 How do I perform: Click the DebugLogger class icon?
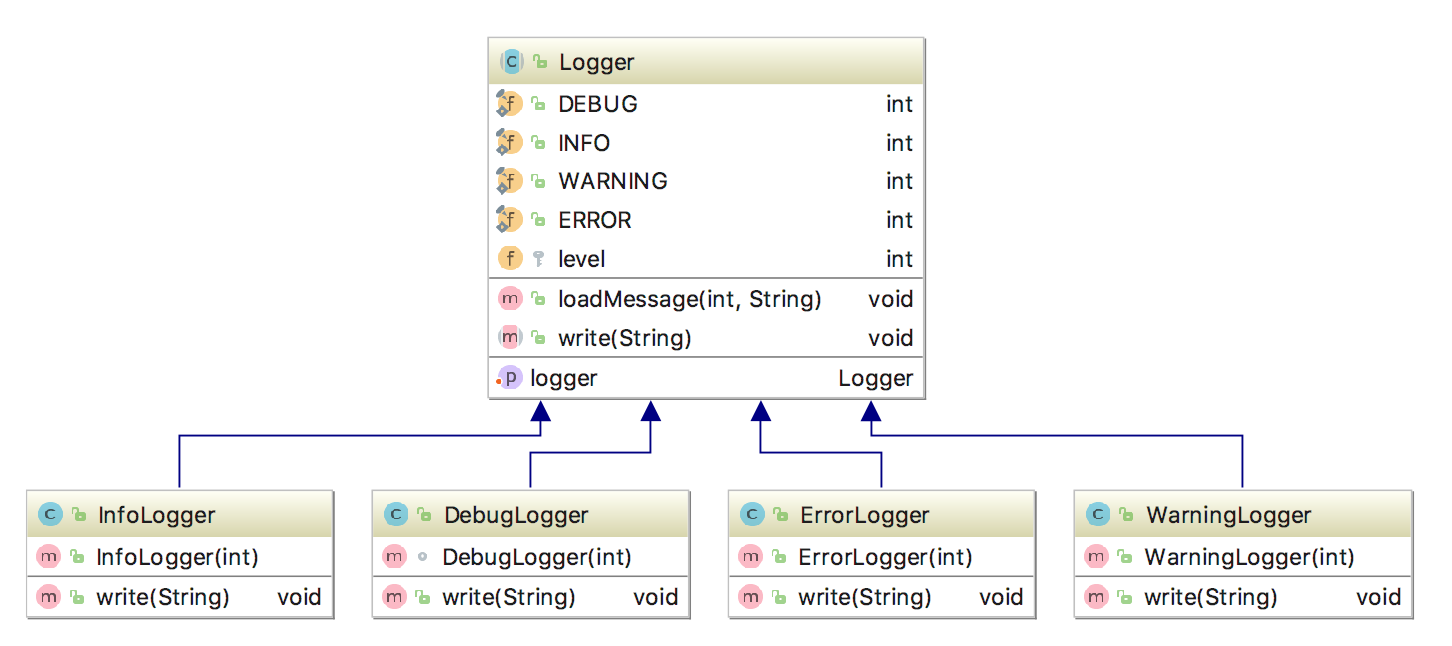[x=396, y=515]
